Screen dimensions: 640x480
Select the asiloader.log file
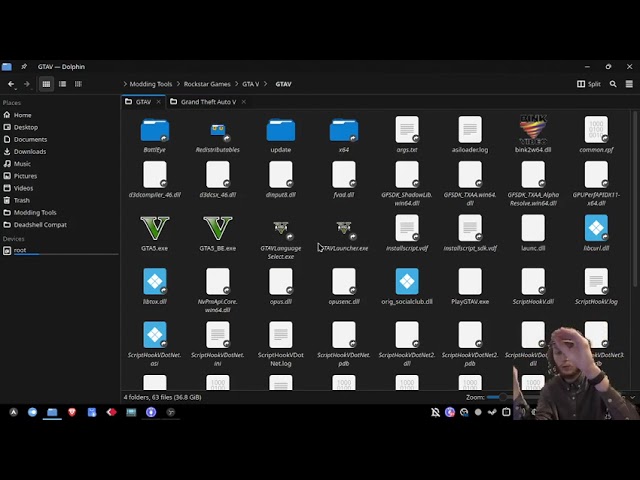tap(470, 135)
